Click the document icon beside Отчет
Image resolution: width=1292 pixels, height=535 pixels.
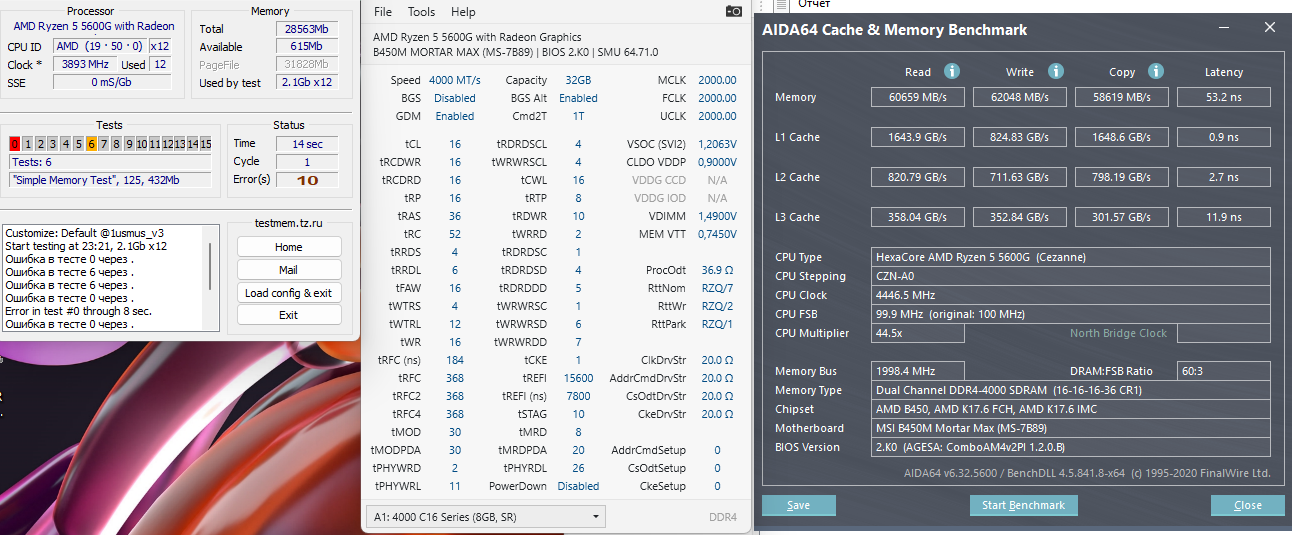tap(781, 5)
